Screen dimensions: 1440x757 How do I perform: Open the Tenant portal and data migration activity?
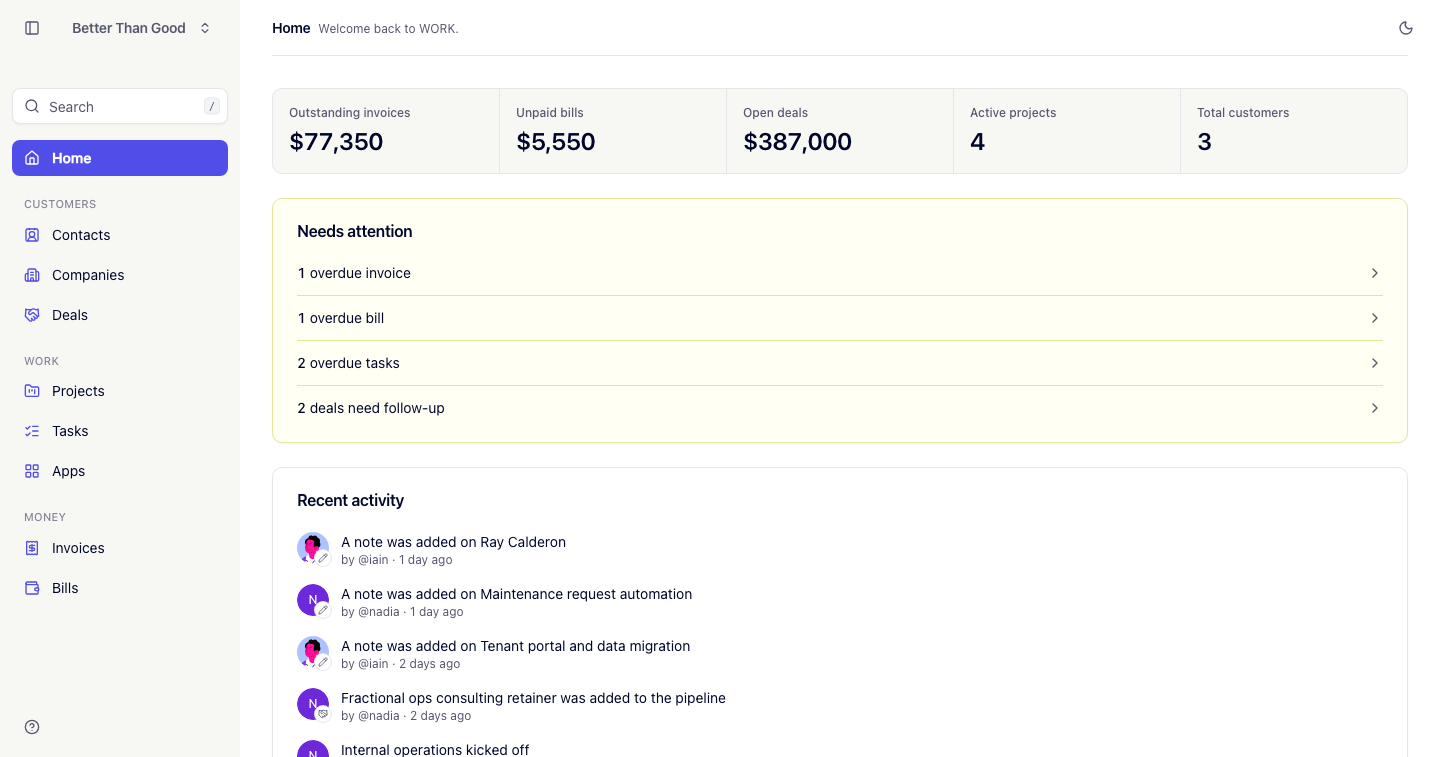click(x=515, y=646)
